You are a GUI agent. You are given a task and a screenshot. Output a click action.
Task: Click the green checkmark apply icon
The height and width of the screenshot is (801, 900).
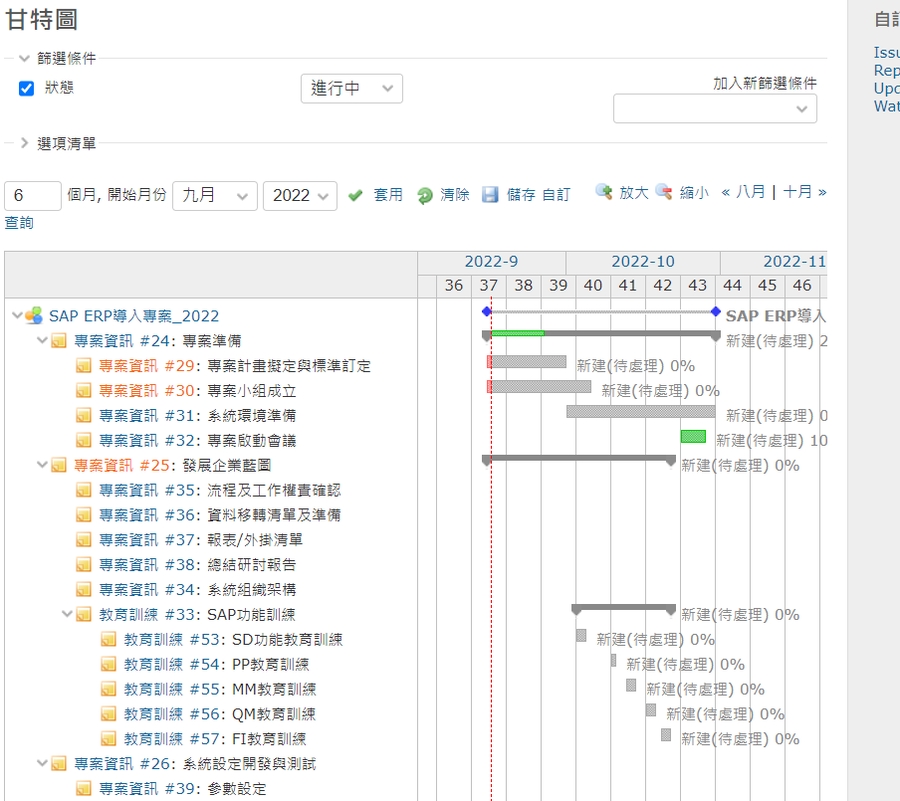[355, 196]
